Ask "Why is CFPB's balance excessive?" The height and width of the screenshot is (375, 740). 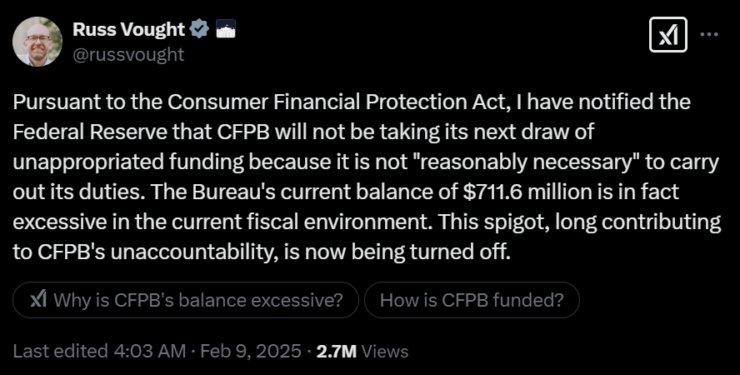pyautogui.click(x=185, y=300)
